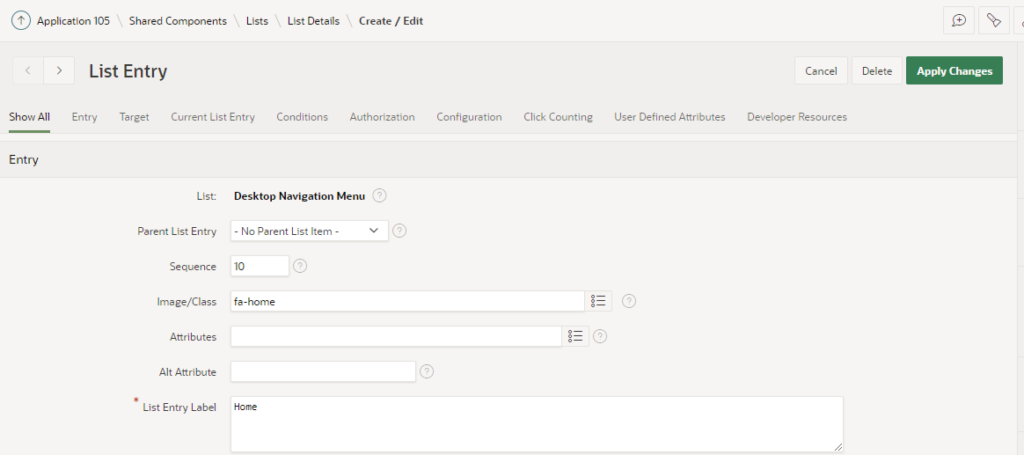The height and width of the screenshot is (455, 1024).
Task: Open the Conditions tab
Action: 302,117
